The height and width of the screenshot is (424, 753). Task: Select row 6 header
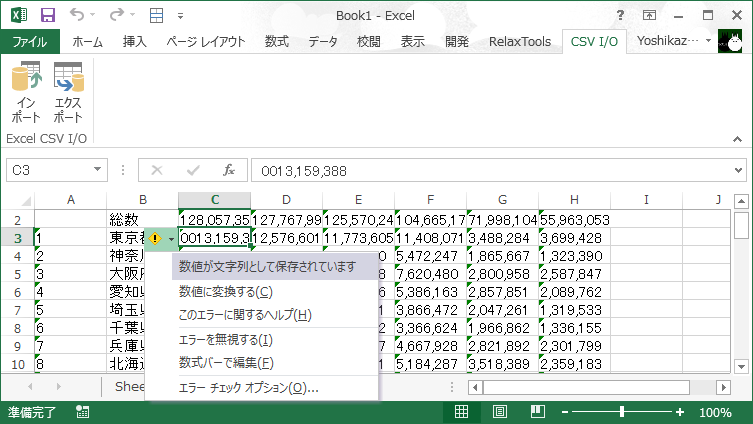tap(17, 292)
